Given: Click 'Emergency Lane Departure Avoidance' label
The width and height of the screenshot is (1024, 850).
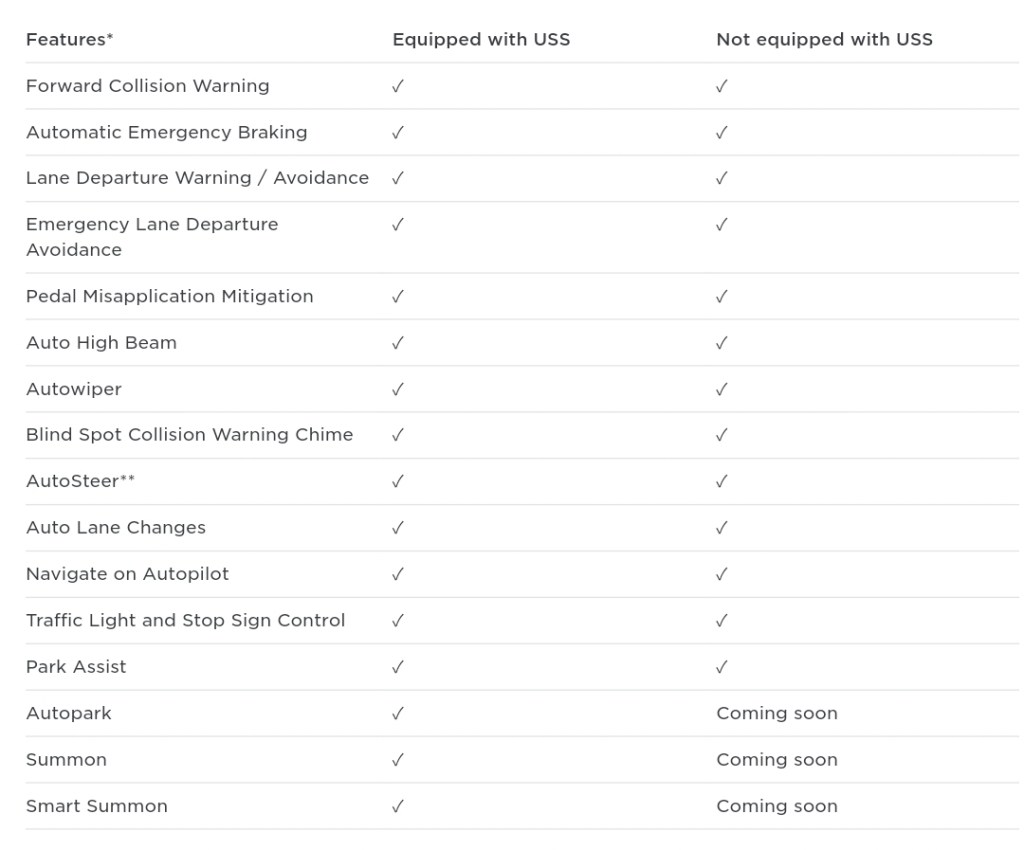Looking at the screenshot, I should point(152,237).
